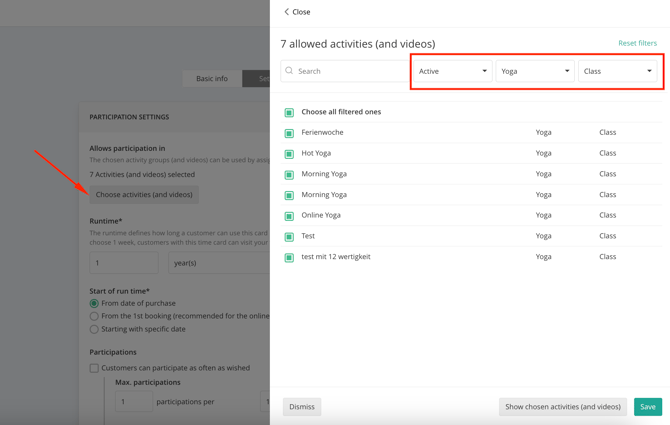Select Starting with specific date radio
Viewport: 670px width, 425px height.
click(x=94, y=329)
